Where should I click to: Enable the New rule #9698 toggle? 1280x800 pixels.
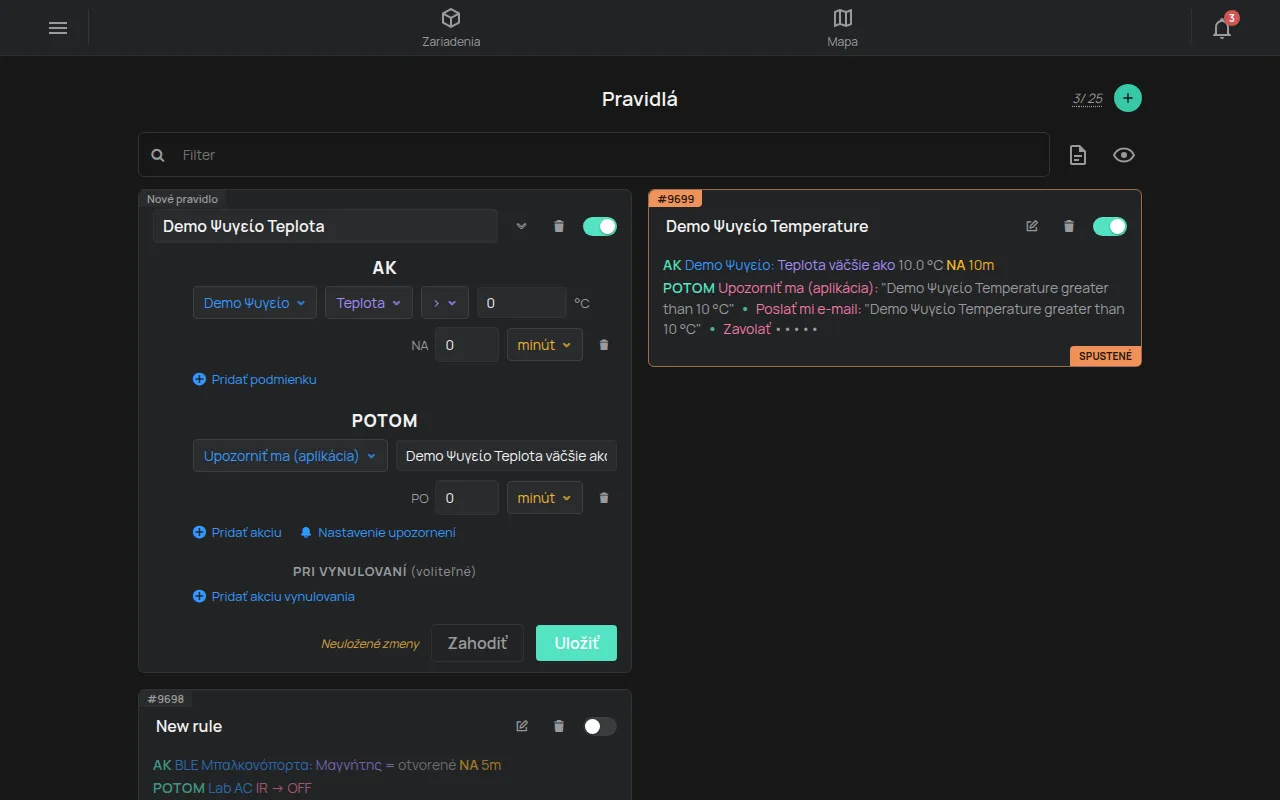coord(600,726)
